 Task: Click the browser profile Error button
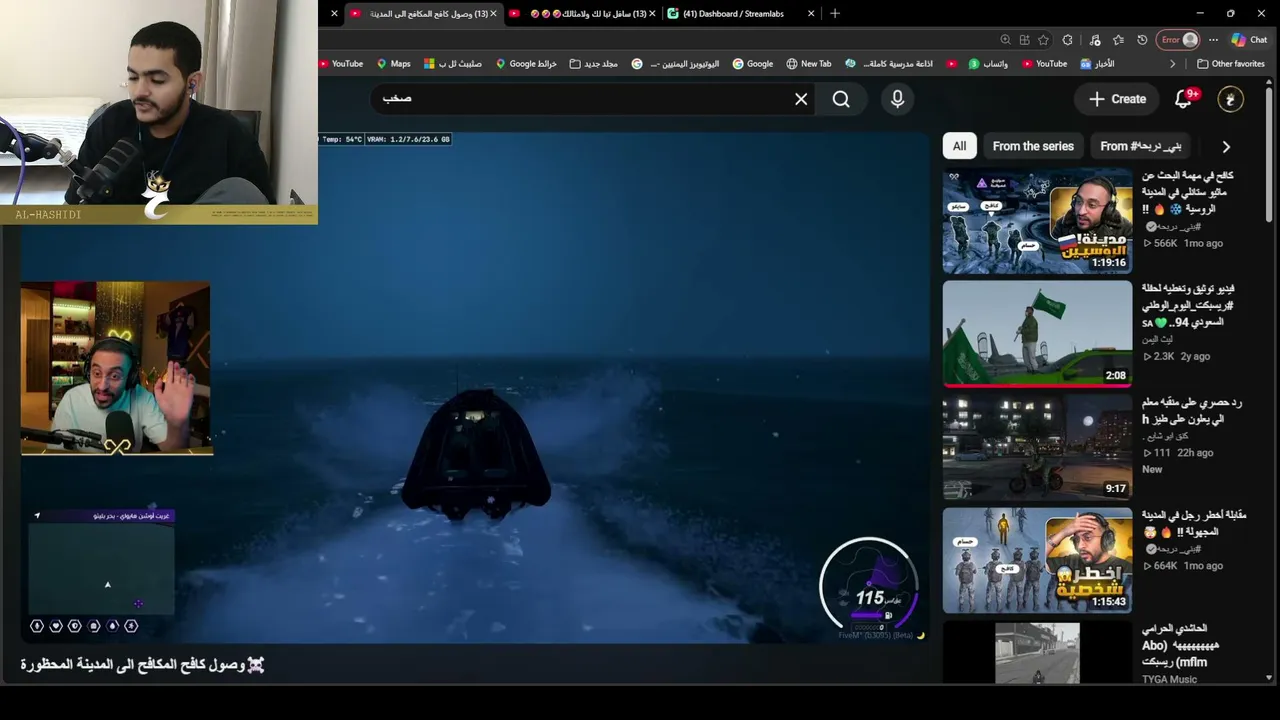pyautogui.click(x=1178, y=40)
